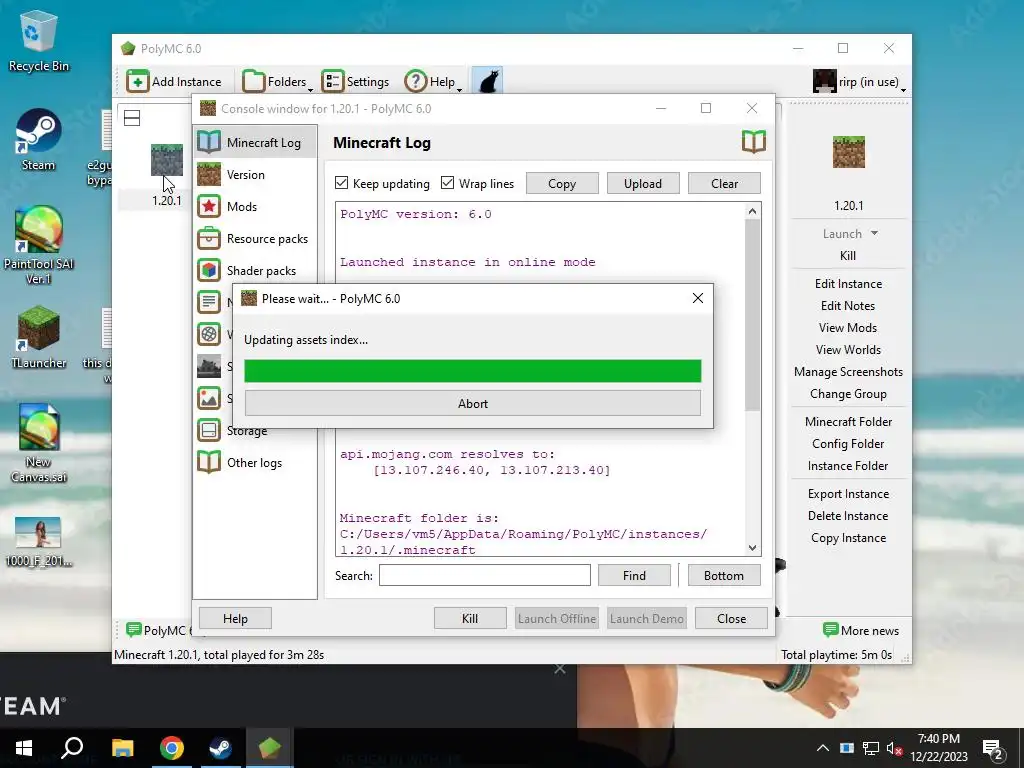Viewport: 1024px width, 768px height.
Task: Click the Upload log button
Action: [x=643, y=184]
